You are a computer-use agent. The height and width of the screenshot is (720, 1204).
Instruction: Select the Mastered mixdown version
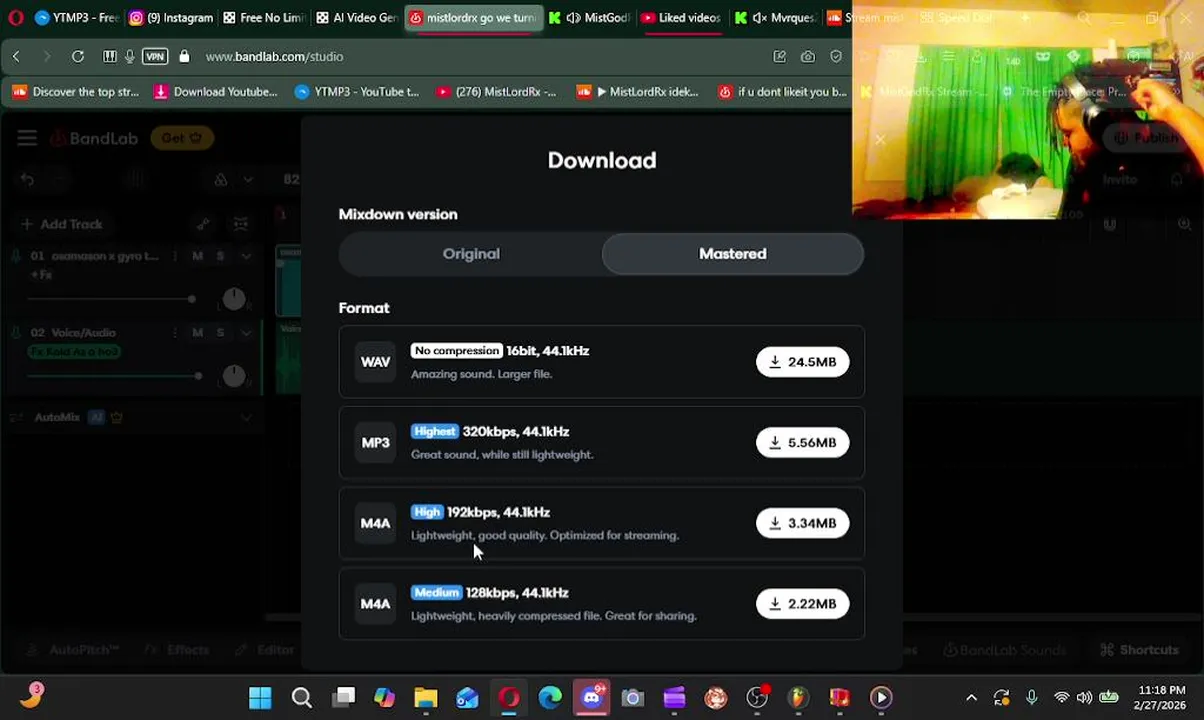pyautogui.click(x=733, y=254)
